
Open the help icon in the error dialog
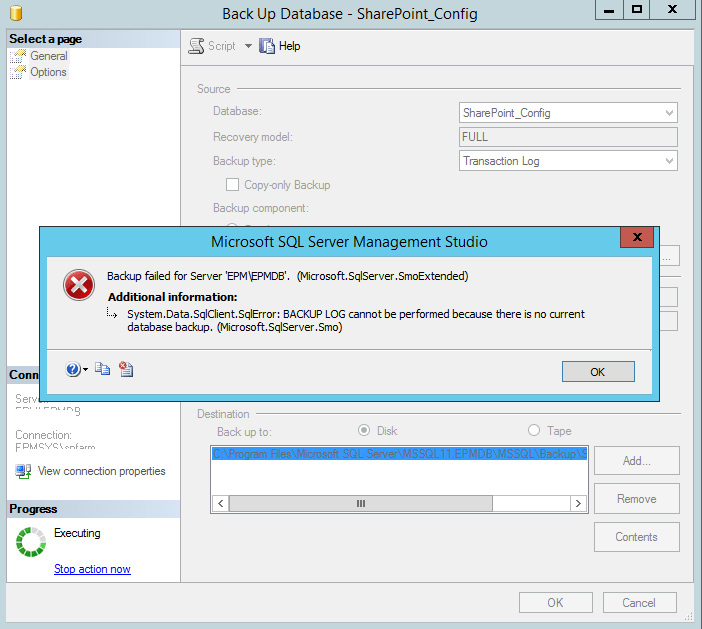73,369
